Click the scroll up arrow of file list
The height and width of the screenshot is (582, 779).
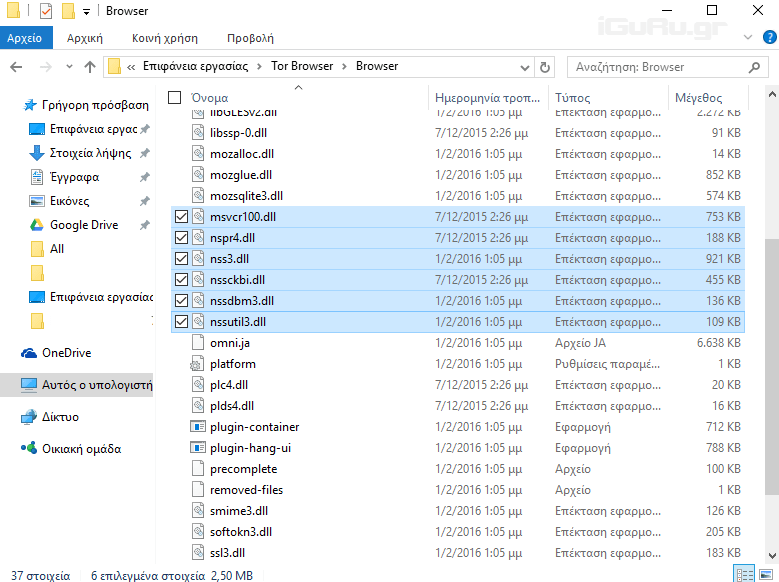coord(772,94)
